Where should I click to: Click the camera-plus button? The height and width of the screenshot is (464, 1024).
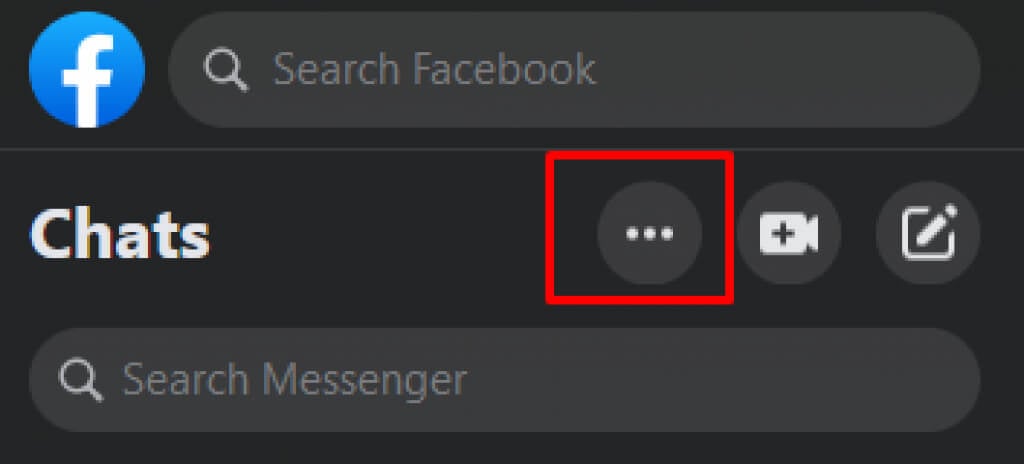789,233
